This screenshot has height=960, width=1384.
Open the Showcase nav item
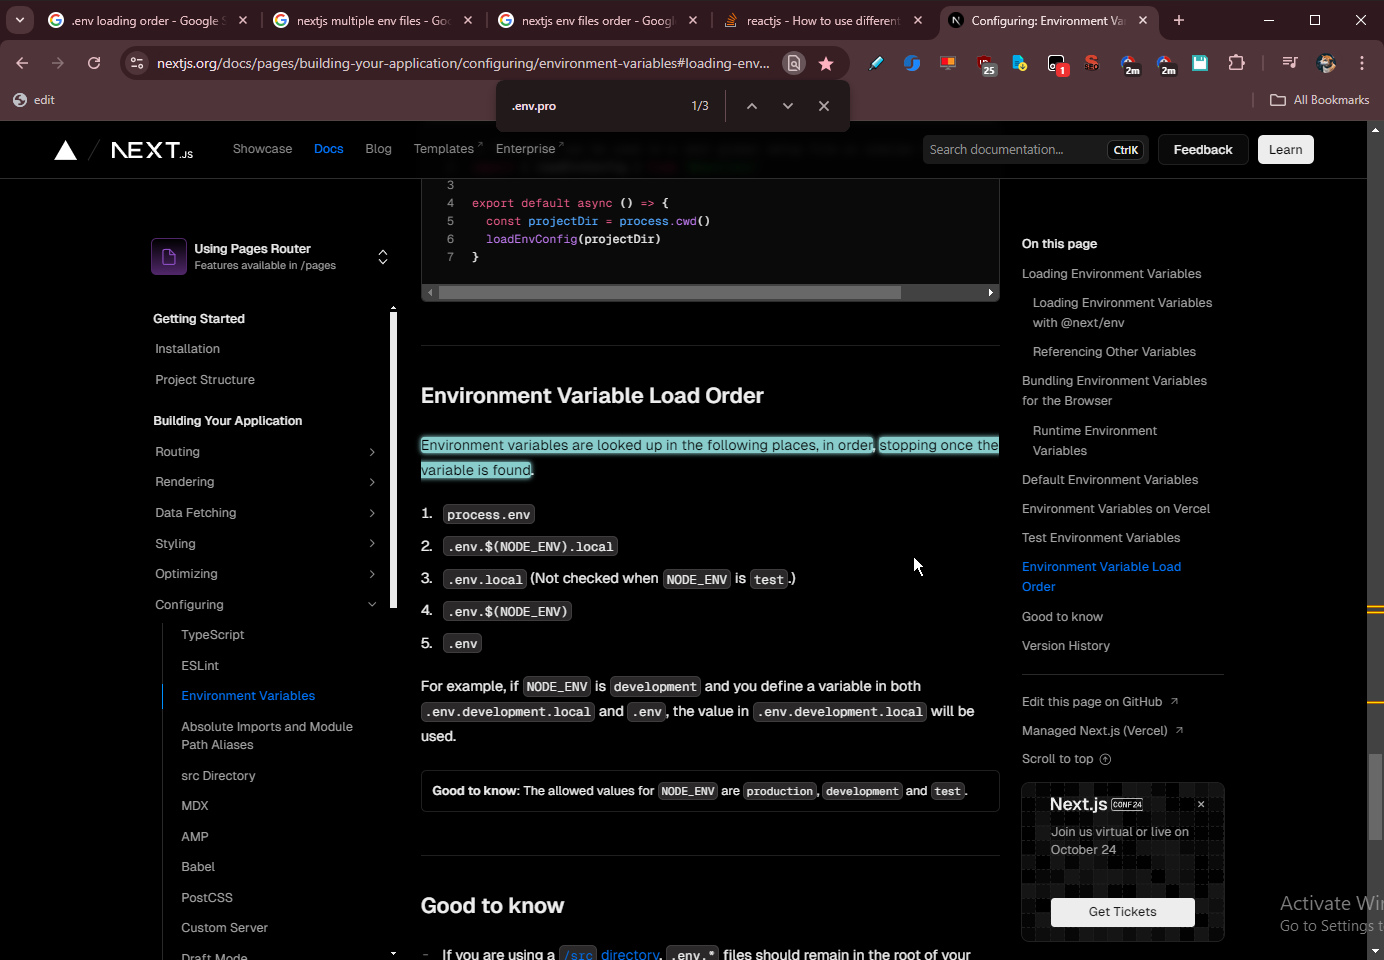pyautogui.click(x=262, y=149)
